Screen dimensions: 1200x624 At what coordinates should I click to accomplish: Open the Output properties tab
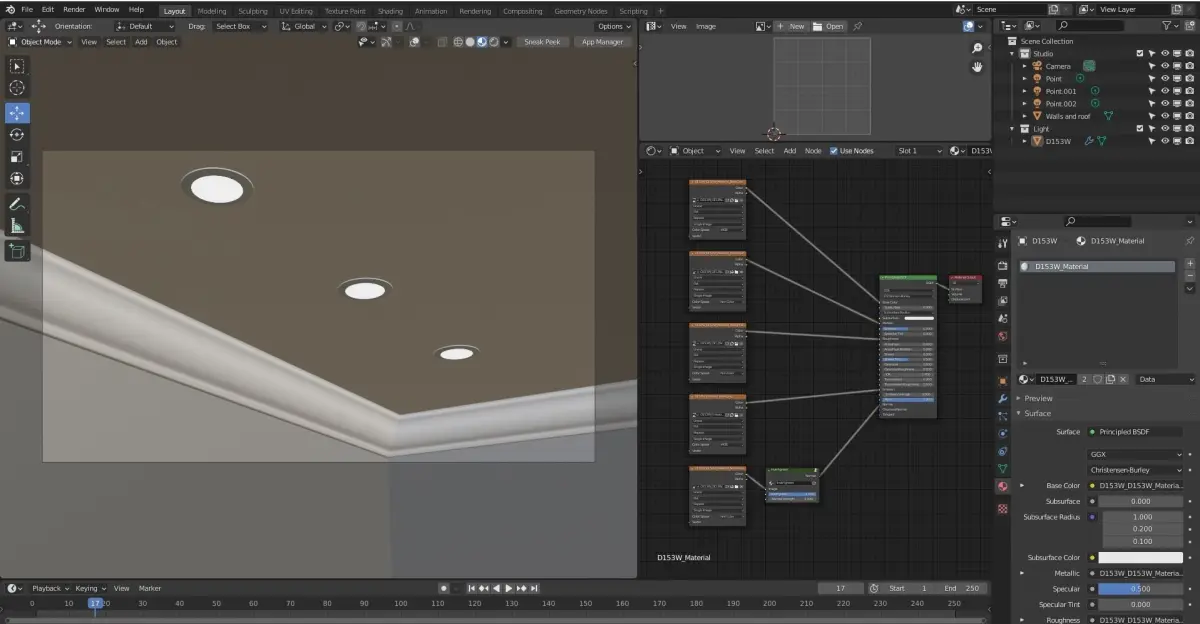pyautogui.click(x=1003, y=283)
